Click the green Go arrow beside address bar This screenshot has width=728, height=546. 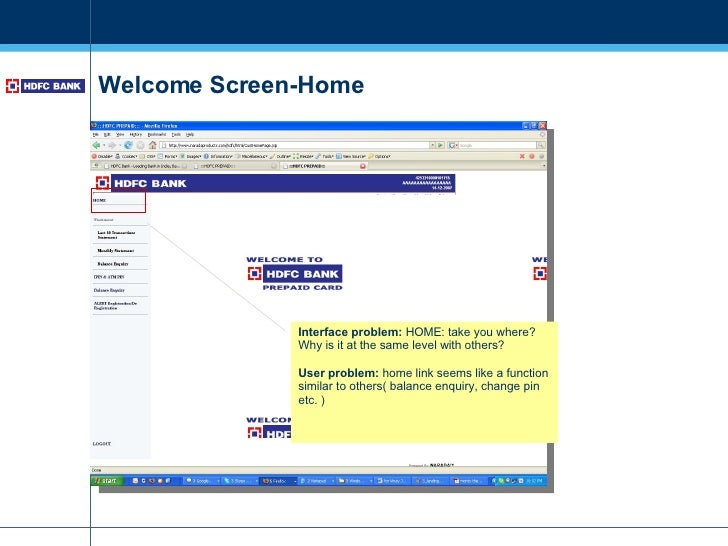[x=441, y=145]
